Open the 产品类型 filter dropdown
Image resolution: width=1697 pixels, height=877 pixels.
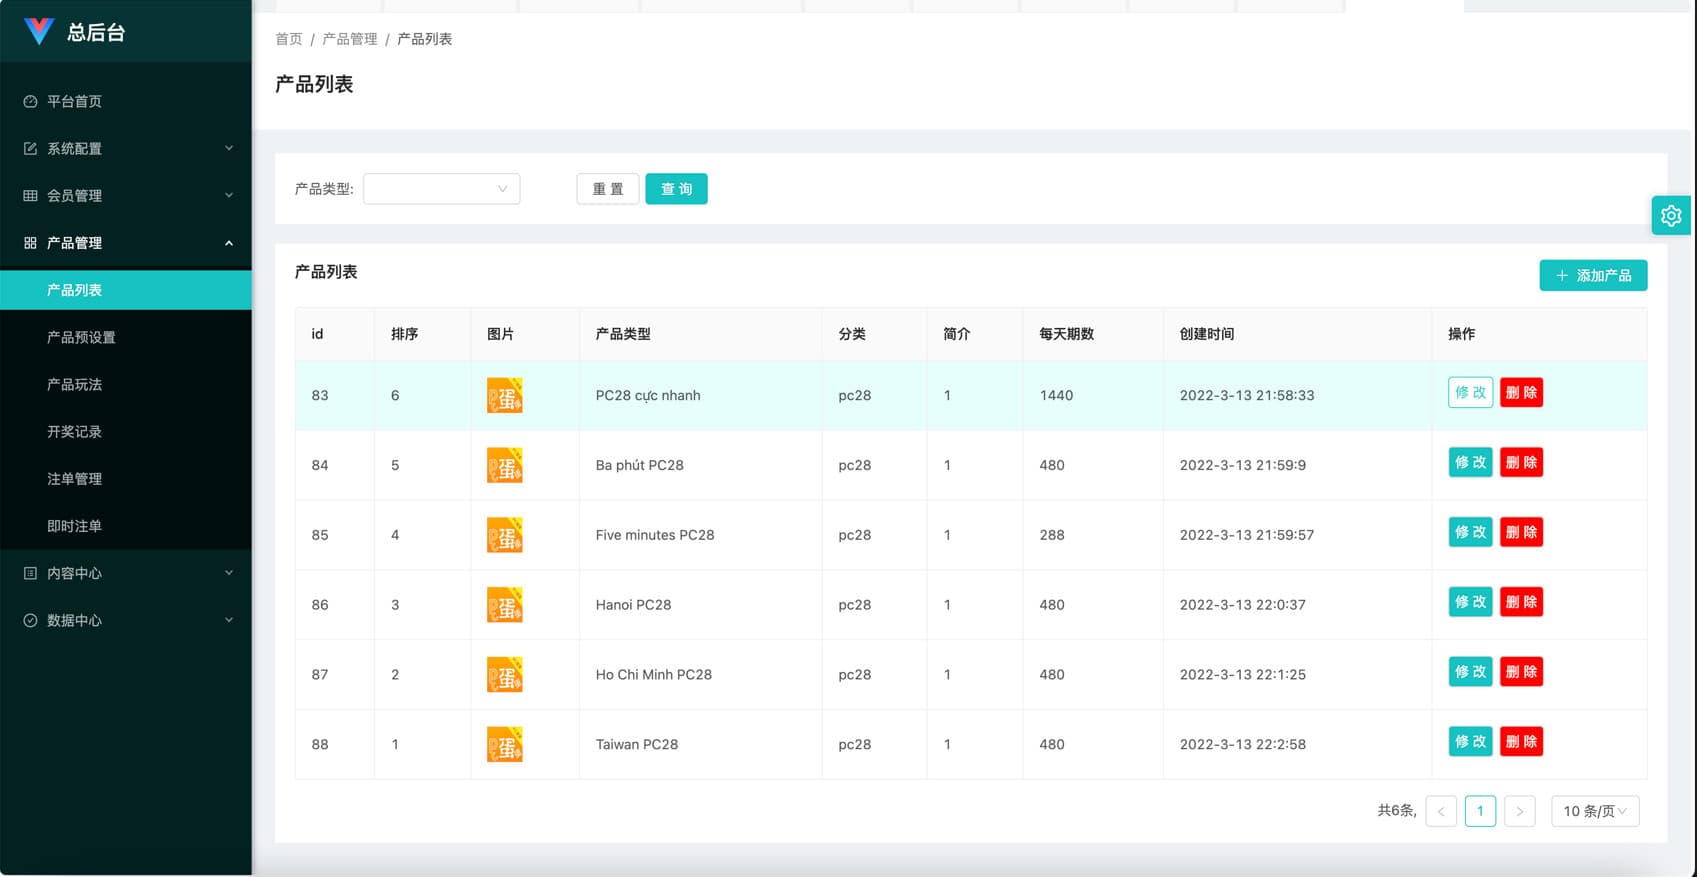[x=441, y=189]
